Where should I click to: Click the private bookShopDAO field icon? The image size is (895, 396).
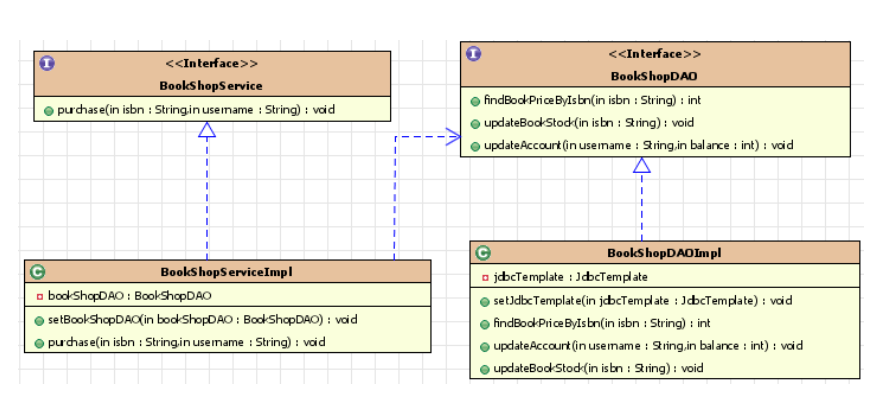click(x=40, y=296)
